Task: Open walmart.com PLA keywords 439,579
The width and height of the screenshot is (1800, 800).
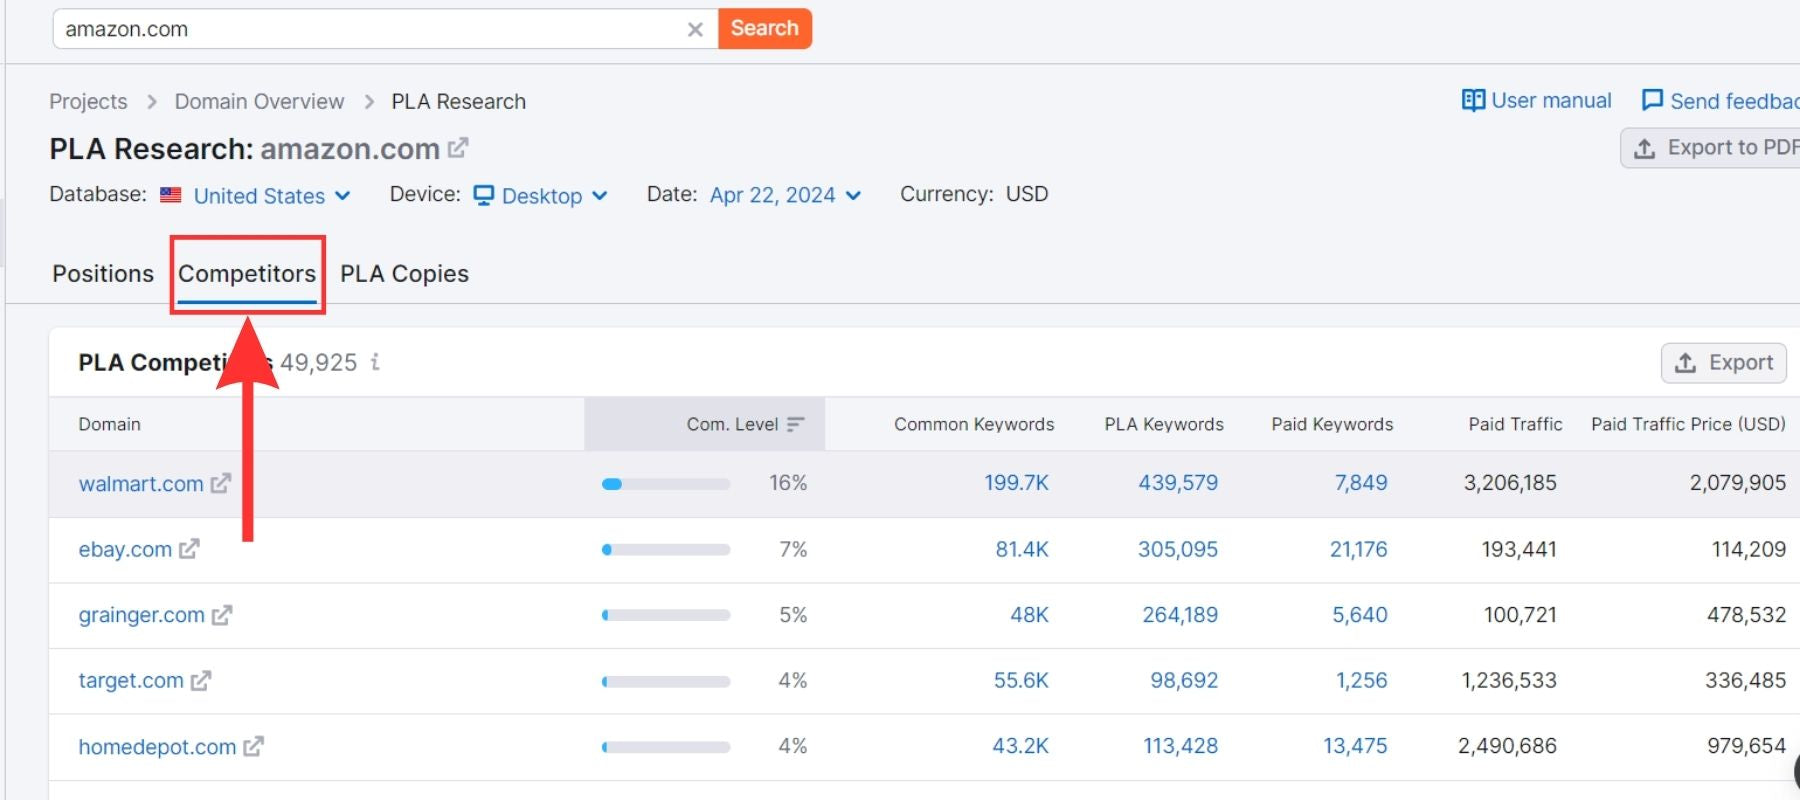Action: pyautogui.click(x=1178, y=483)
